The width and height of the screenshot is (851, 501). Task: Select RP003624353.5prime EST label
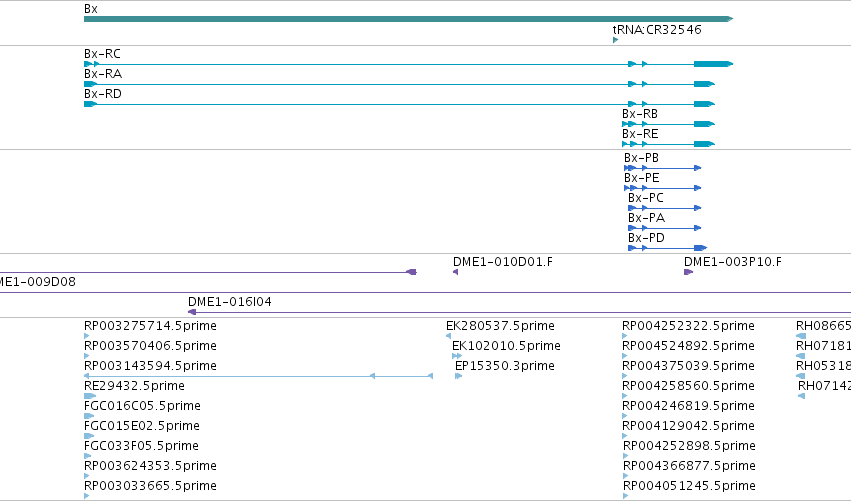(150, 466)
